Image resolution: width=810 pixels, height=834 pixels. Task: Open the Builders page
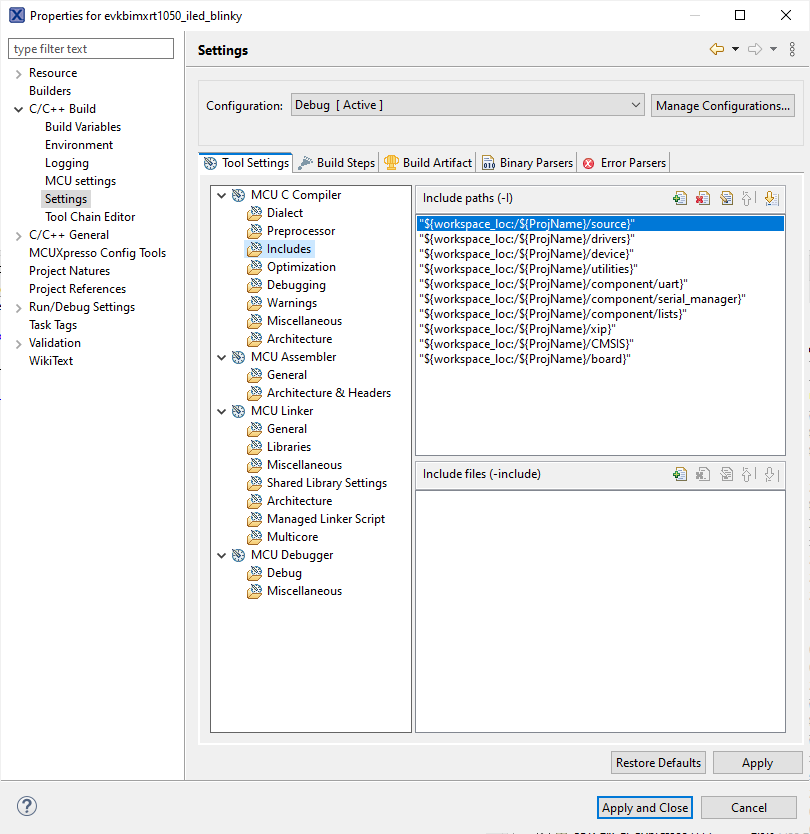[x=49, y=91]
